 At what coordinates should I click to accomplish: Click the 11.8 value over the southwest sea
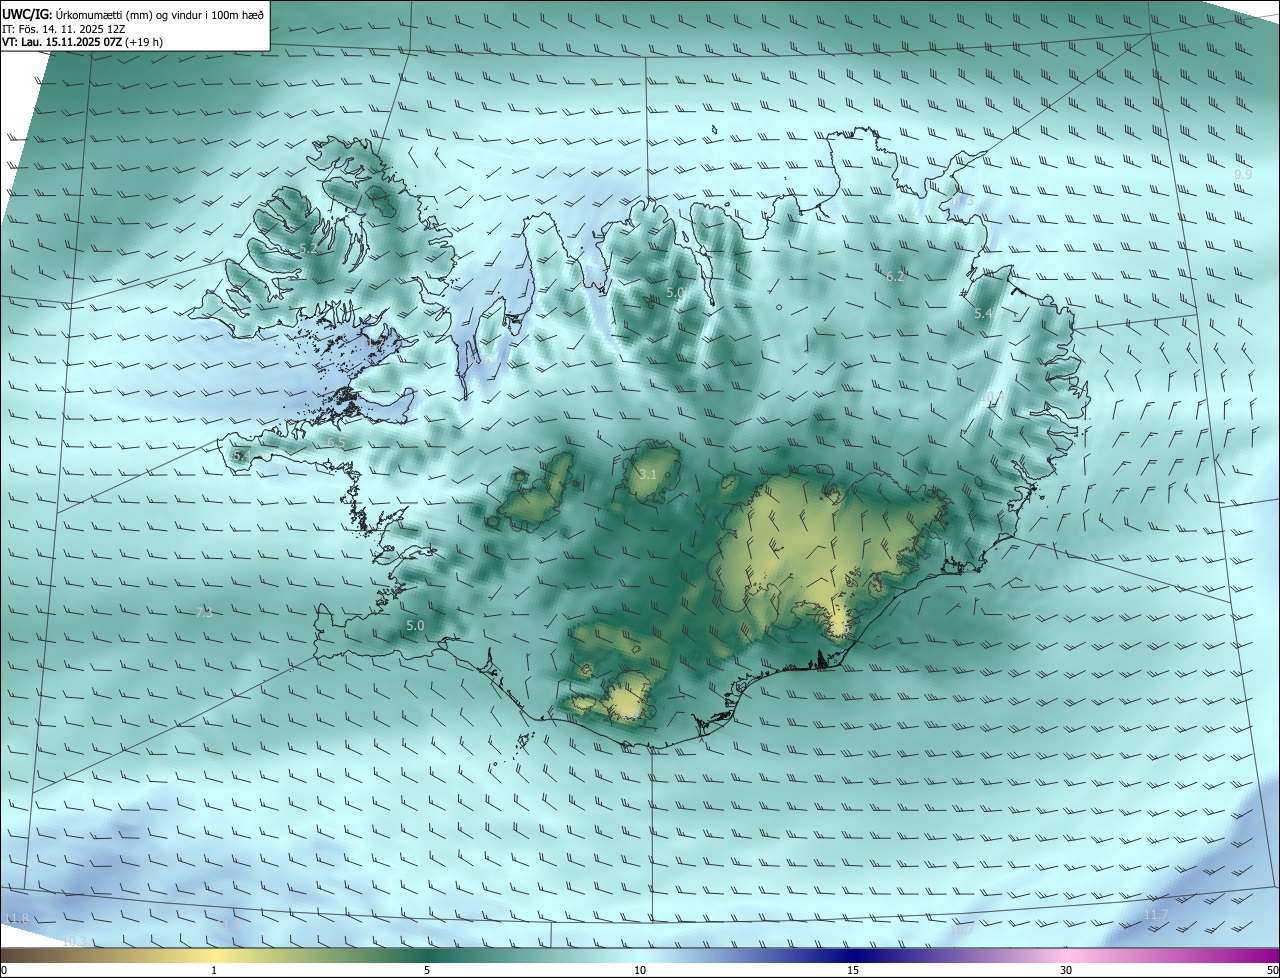[x=17, y=918]
